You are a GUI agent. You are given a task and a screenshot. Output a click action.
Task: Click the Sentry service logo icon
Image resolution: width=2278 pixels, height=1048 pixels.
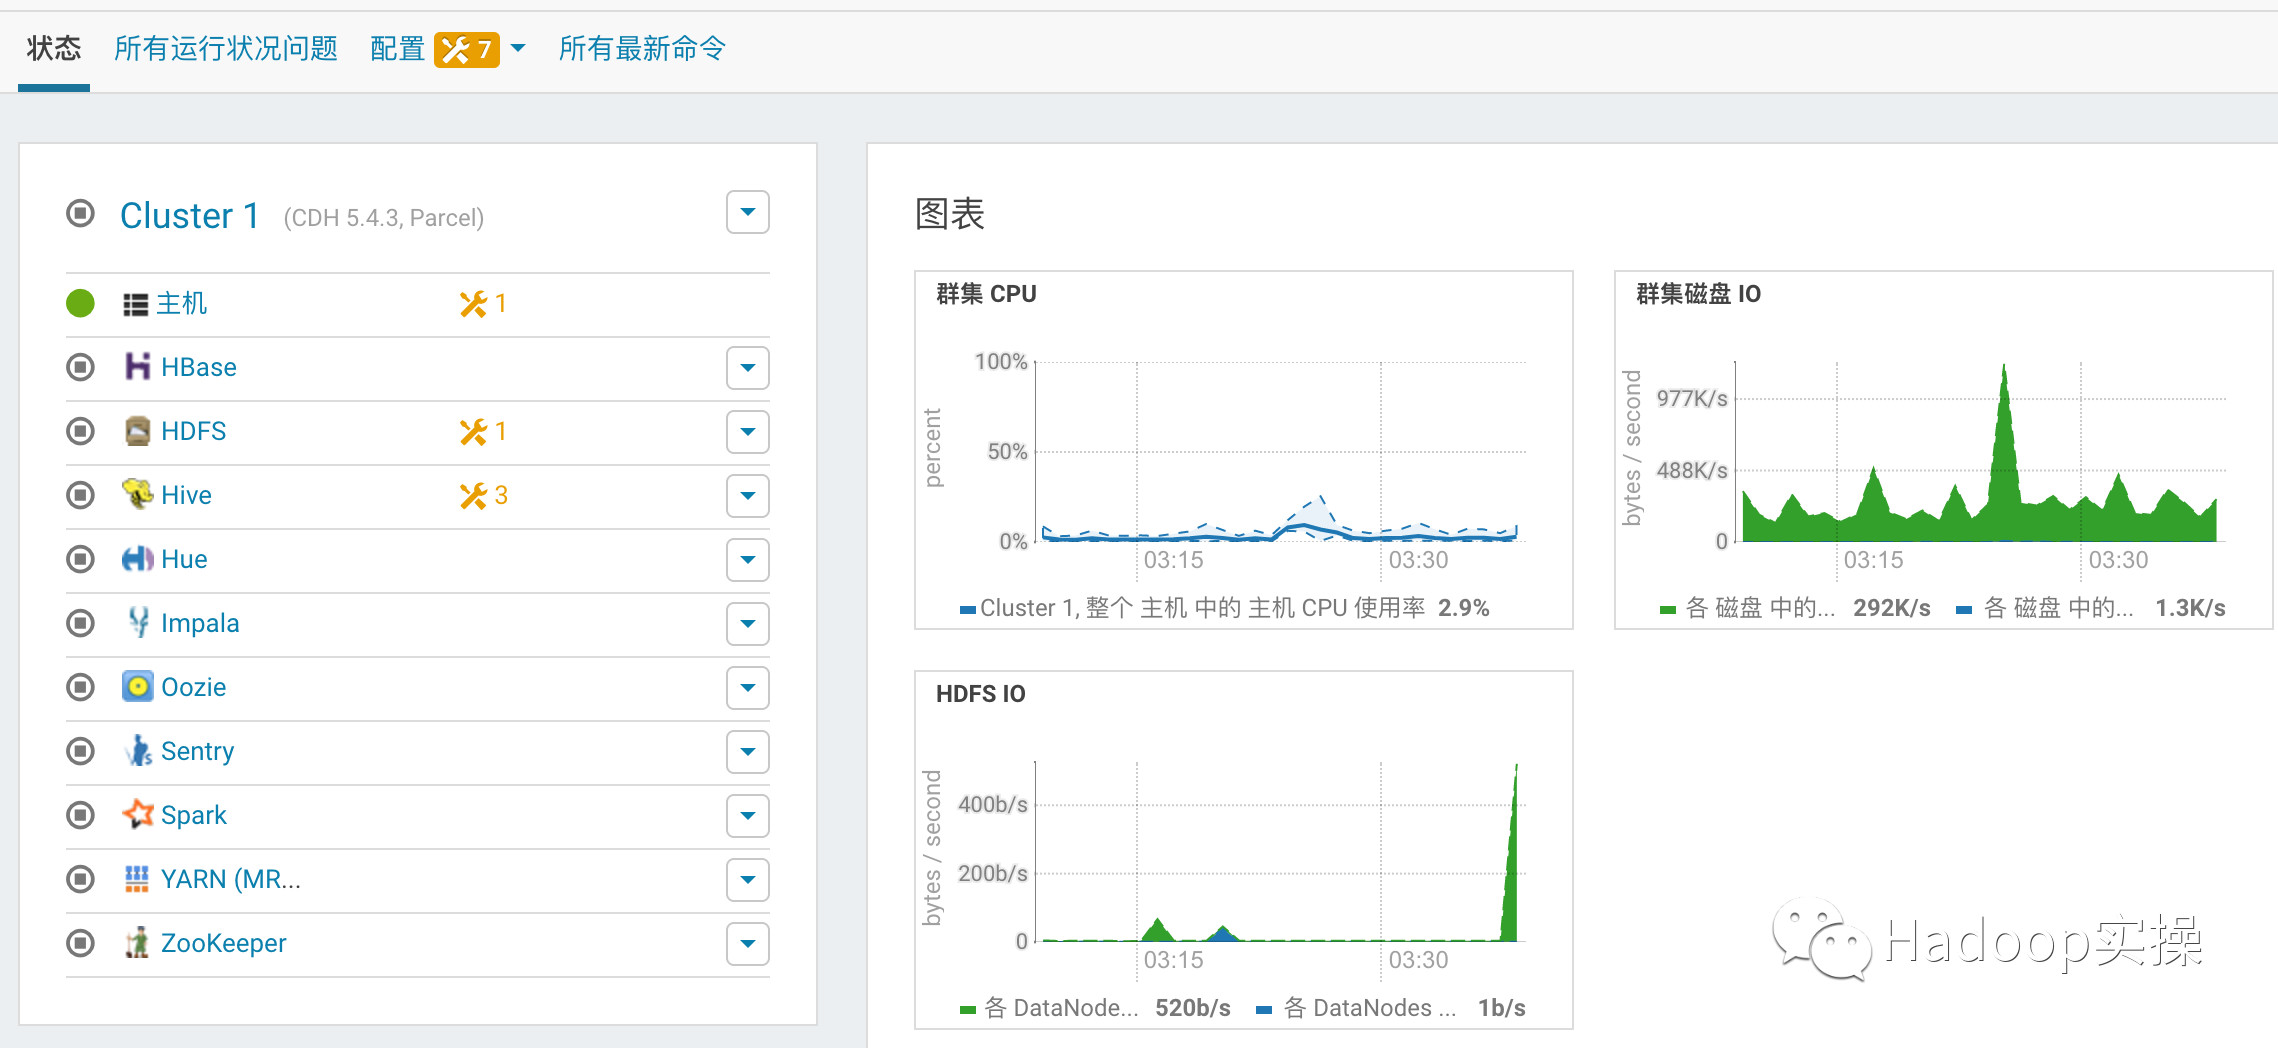point(138,751)
